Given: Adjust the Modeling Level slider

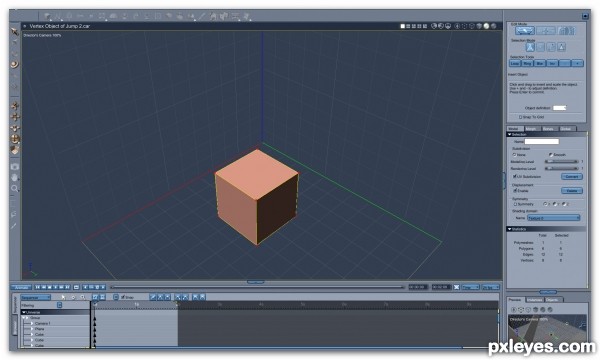Looking at the screenshot, I should 562,162.
